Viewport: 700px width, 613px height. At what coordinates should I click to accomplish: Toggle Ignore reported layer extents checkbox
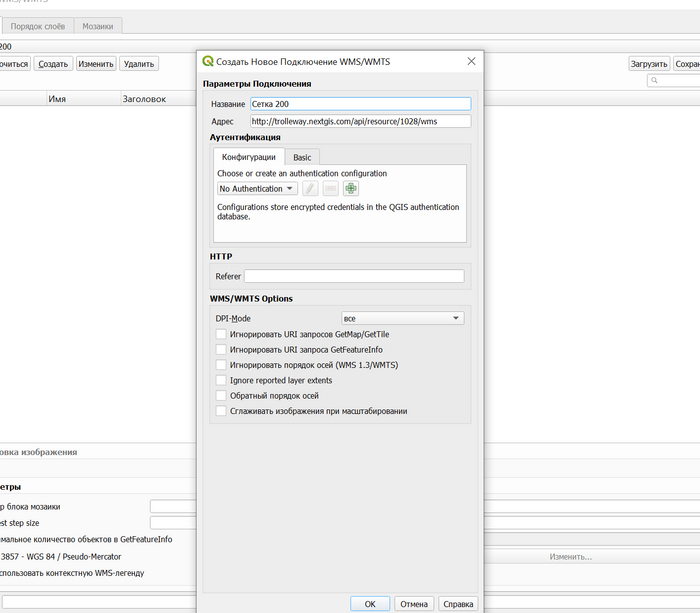(221, 381)
